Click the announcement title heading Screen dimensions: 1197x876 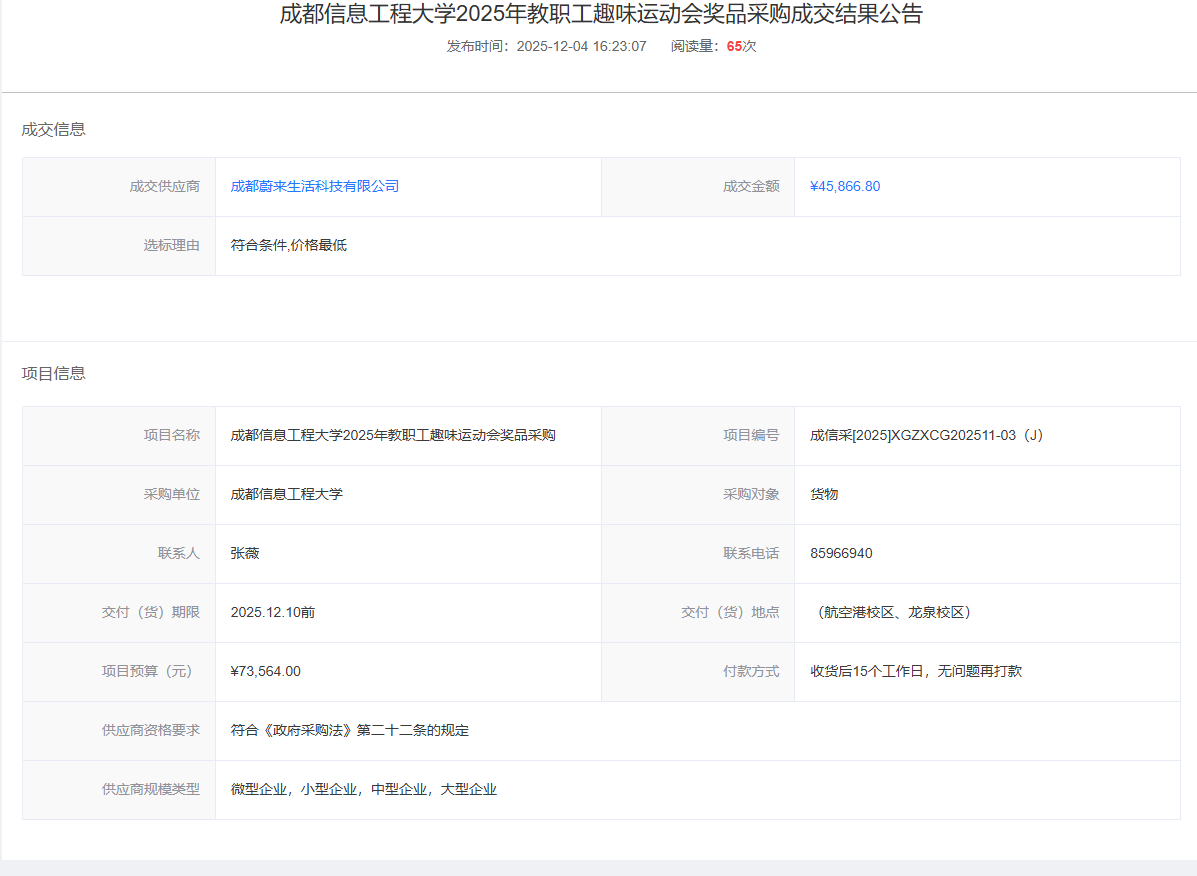coord(601,15)
